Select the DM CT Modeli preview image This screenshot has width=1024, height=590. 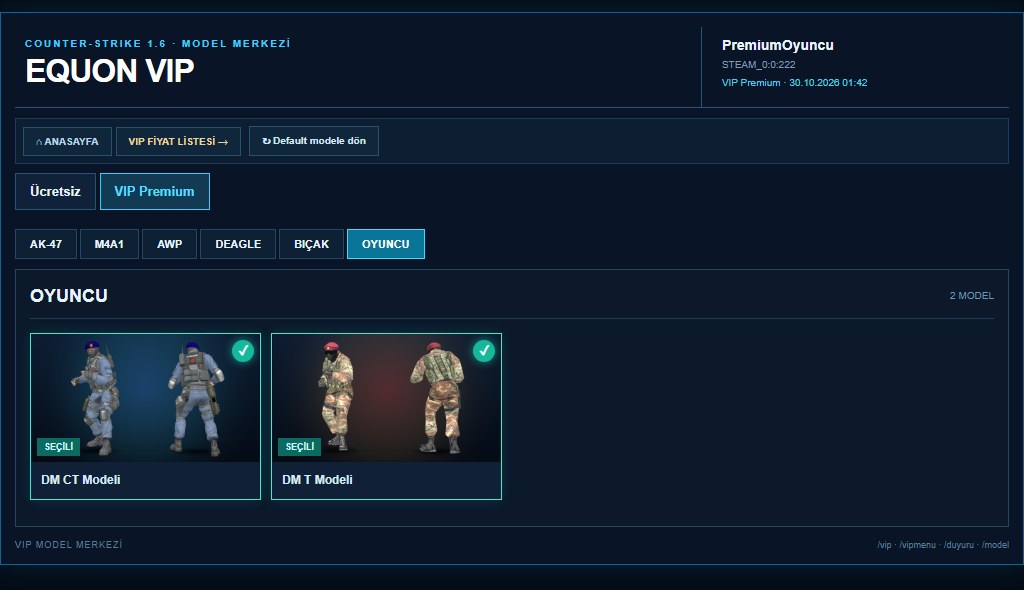[x=146, y=398]
